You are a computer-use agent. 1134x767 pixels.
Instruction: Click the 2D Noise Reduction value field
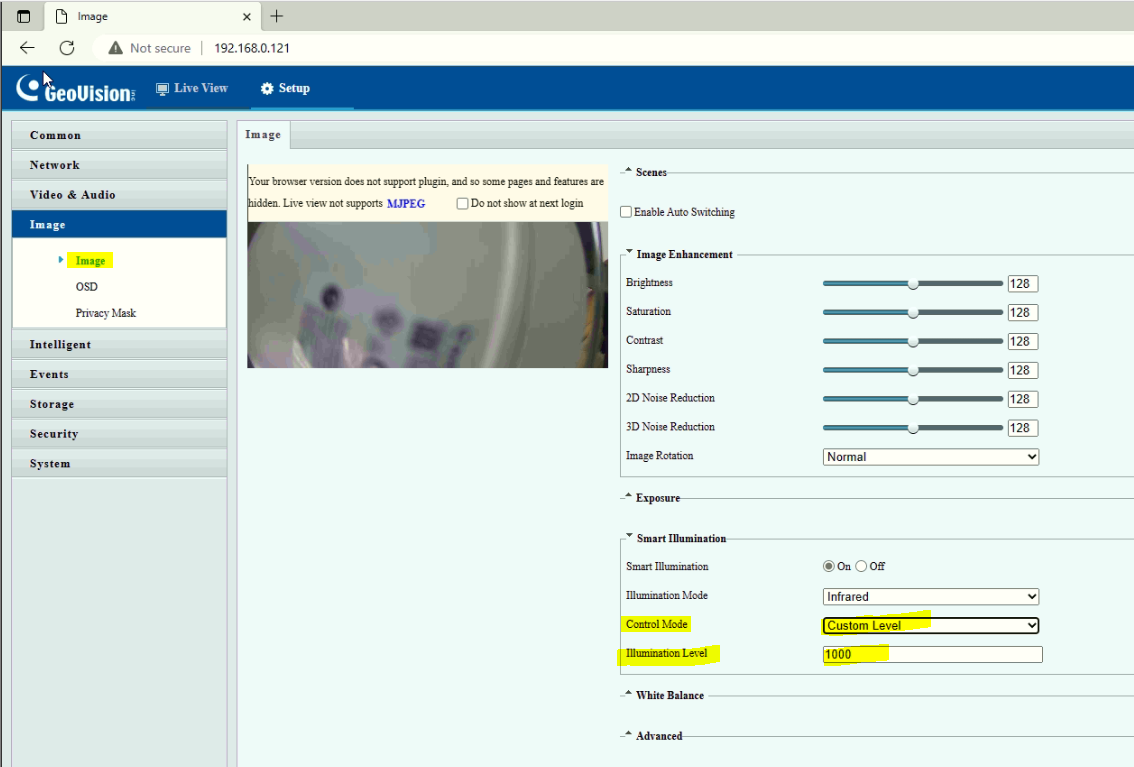[1023, 399]
